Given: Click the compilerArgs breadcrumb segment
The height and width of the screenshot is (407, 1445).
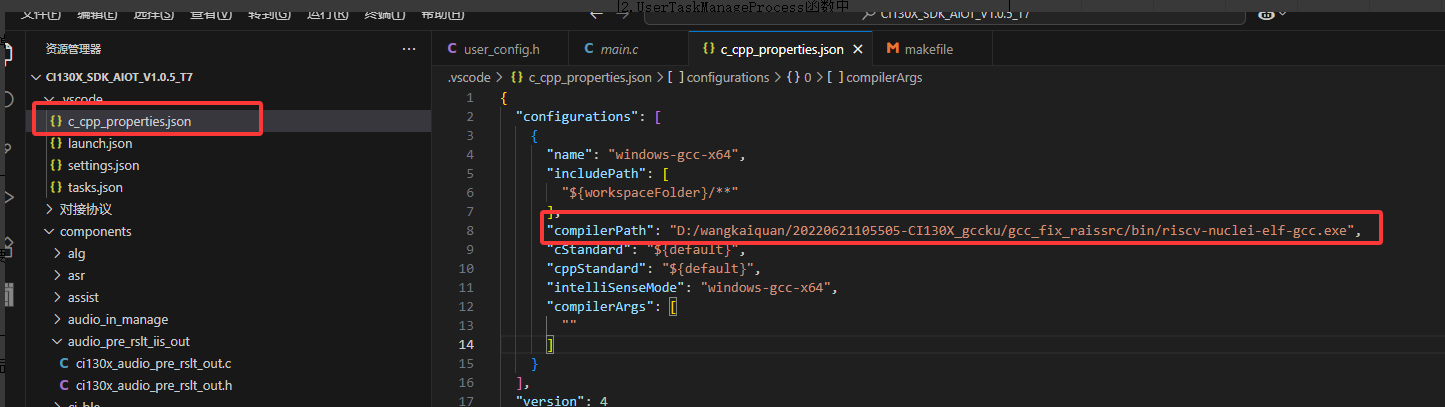Looking at the screenshot, I should [x=884, y=77].
